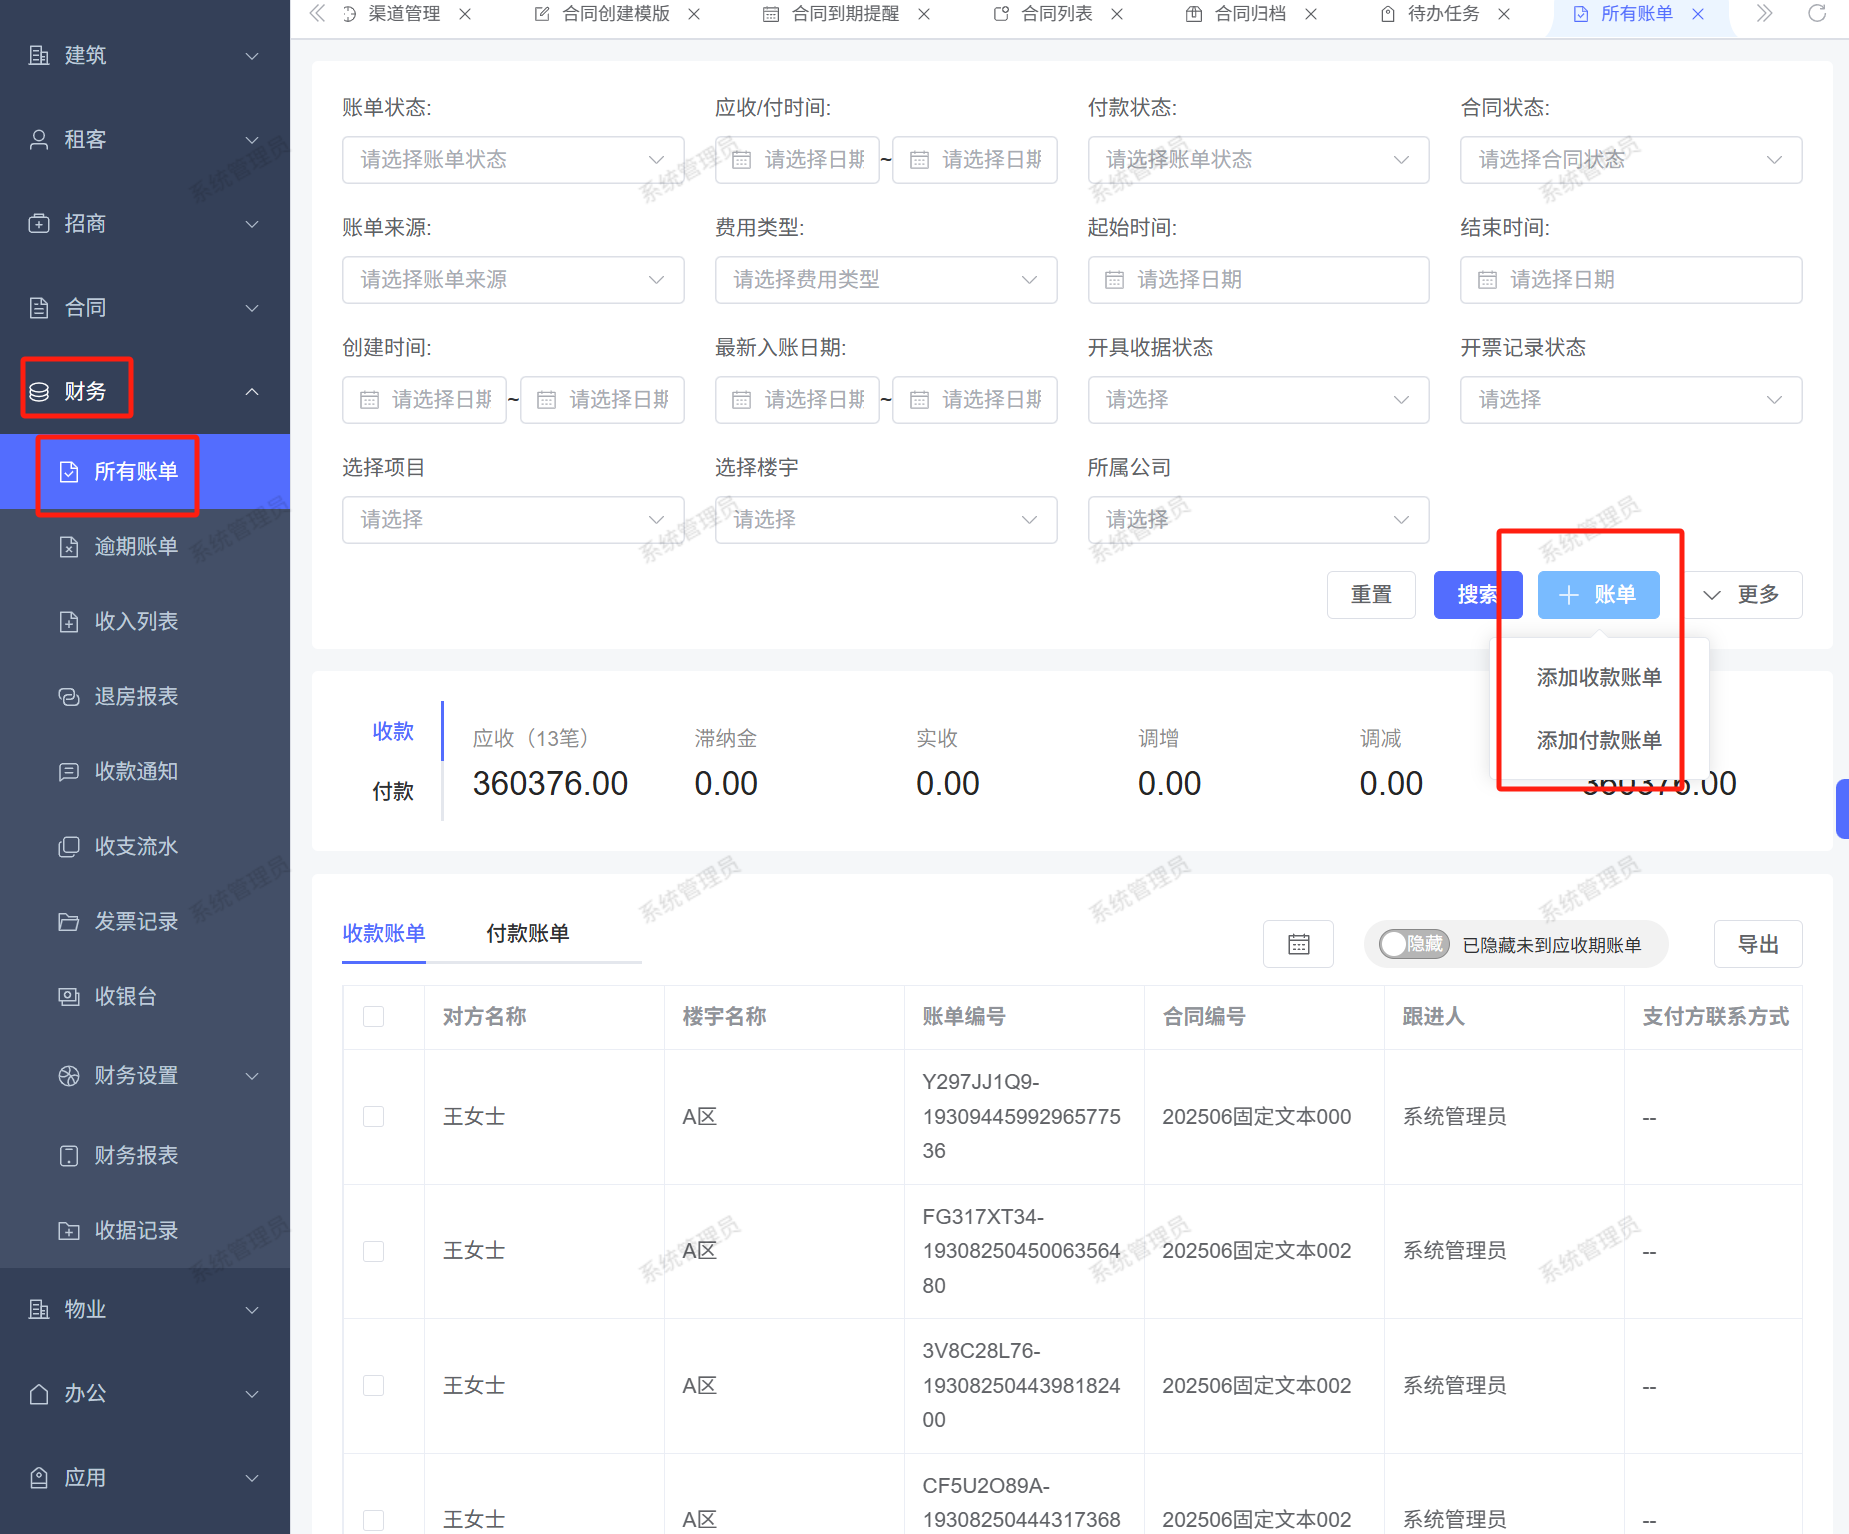
Task: Open 发票记录 in the finance menu
Action: pyautogui.click(x=135, y=921)
